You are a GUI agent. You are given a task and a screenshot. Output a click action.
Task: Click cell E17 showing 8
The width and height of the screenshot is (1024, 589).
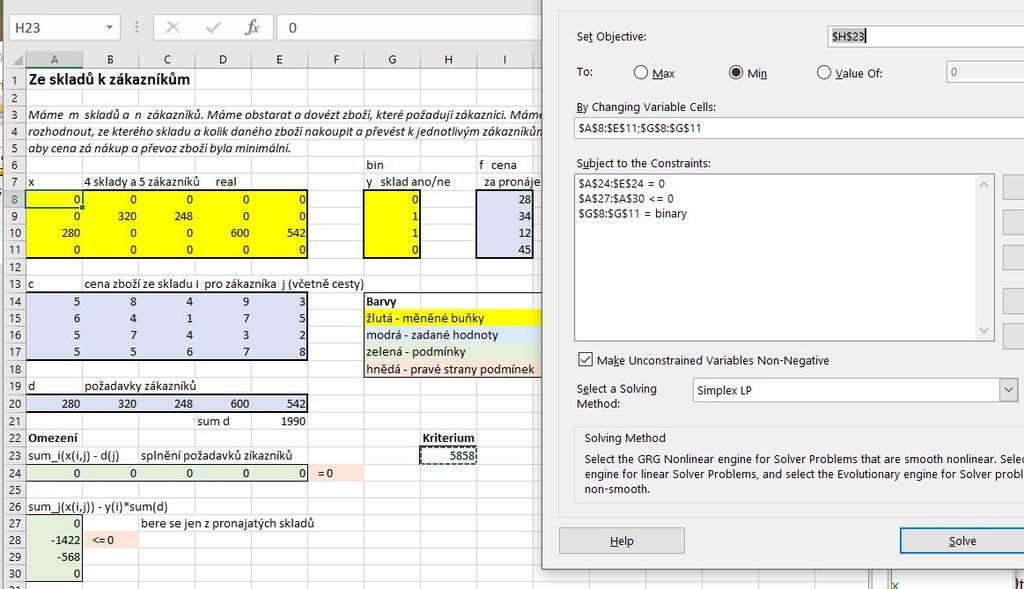tap(279, 352)
